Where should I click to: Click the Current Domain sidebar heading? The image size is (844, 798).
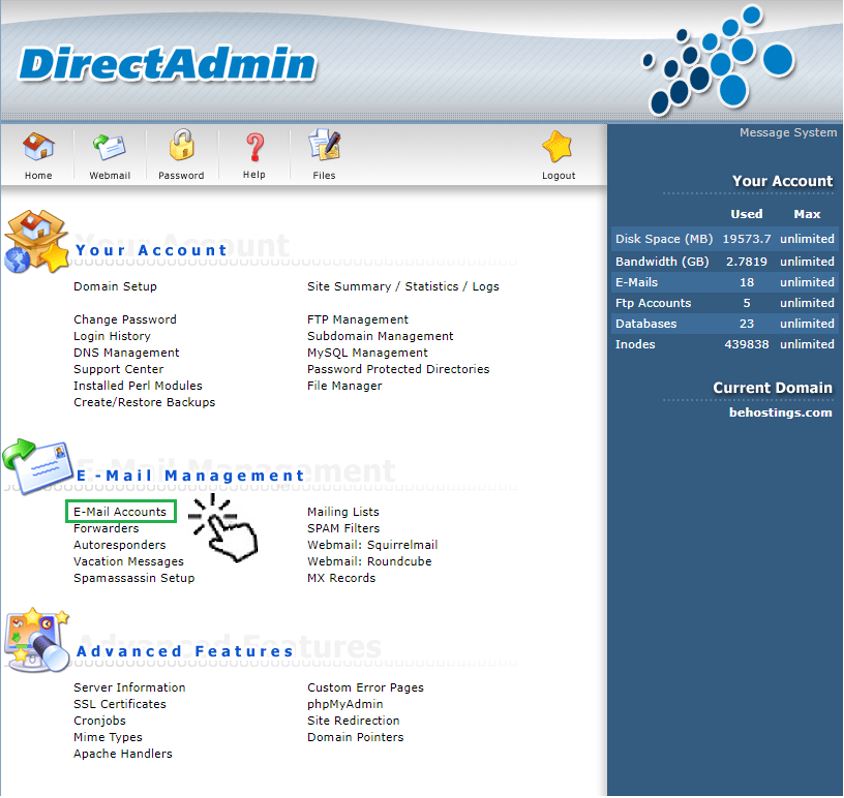click(x=773, y=388)
